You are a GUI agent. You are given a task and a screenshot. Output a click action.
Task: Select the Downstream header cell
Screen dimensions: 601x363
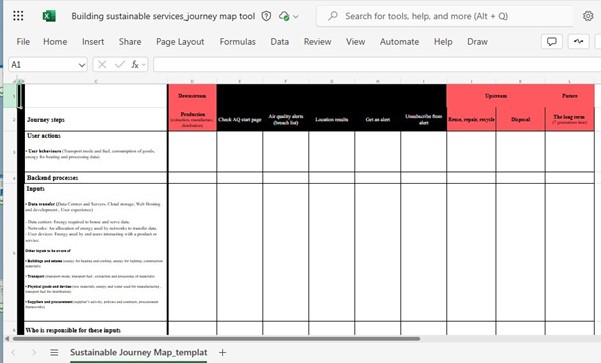pyautogui.click(x=192, y=96)
